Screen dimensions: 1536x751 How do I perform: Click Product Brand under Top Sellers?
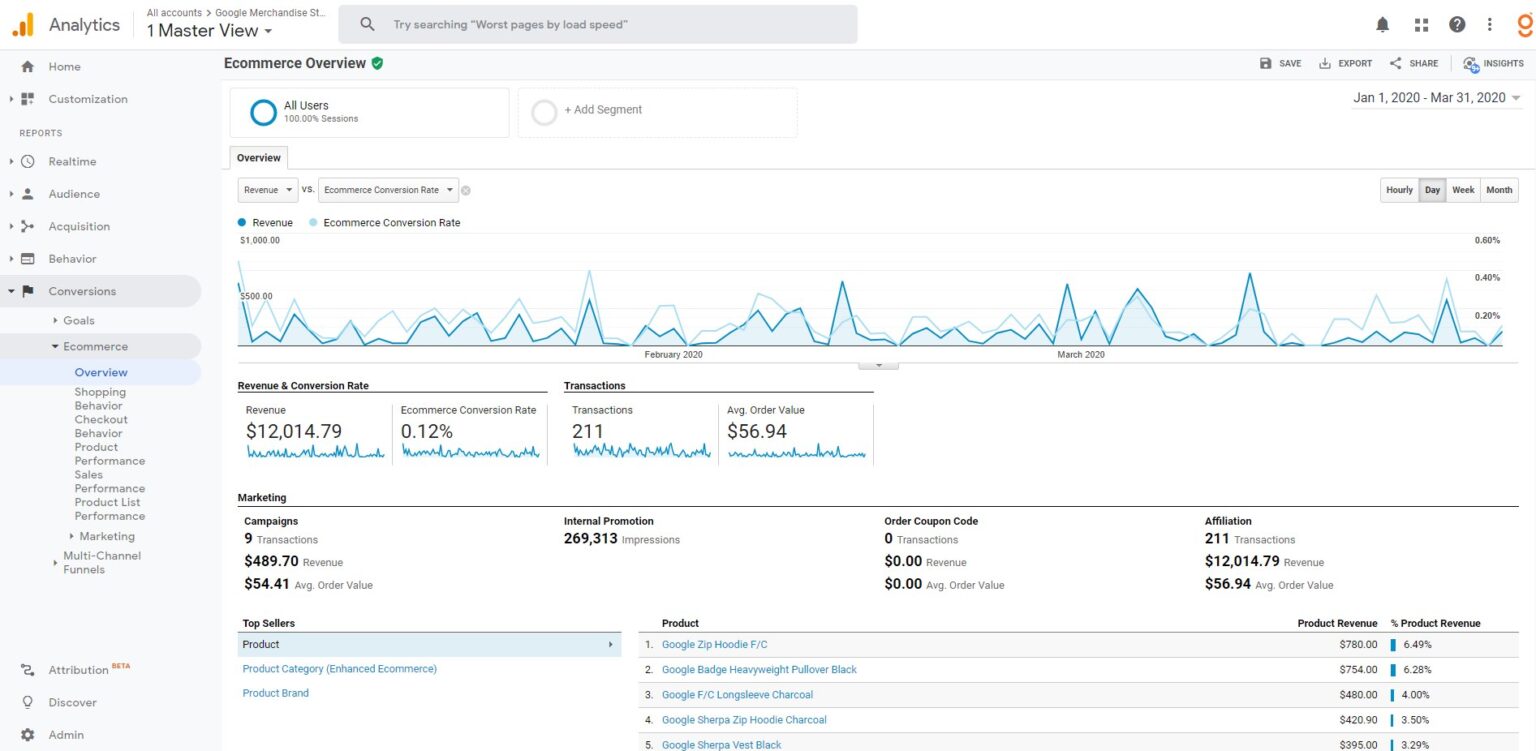[275, 692]
